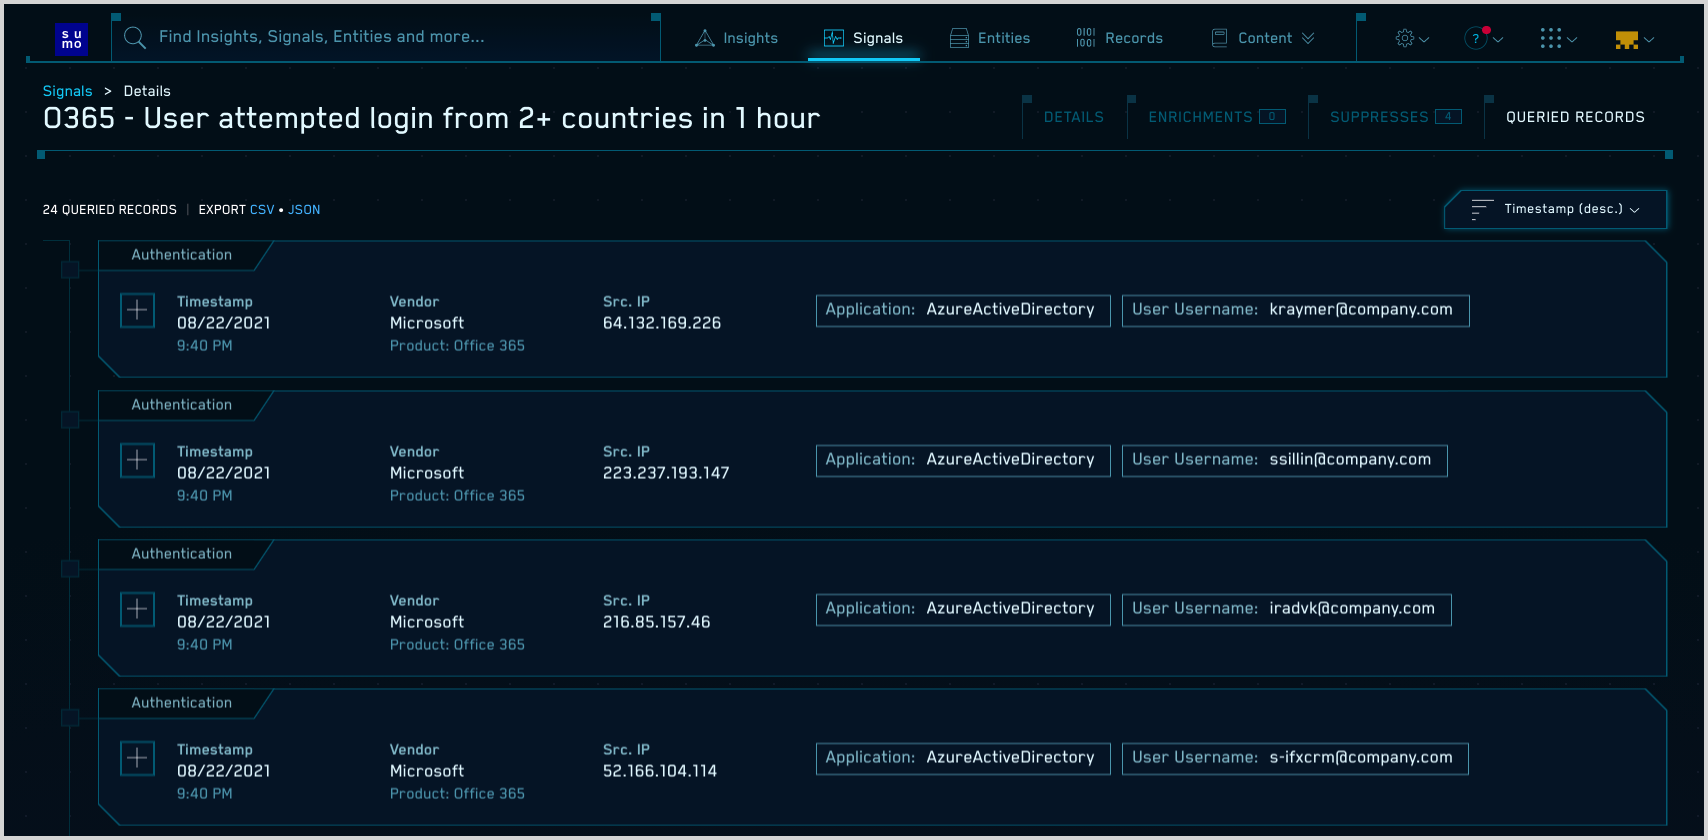1708x840 pixels.
Task: Open the Timestamp (desc.) sort dropdown
Action: pos(1555,209)
